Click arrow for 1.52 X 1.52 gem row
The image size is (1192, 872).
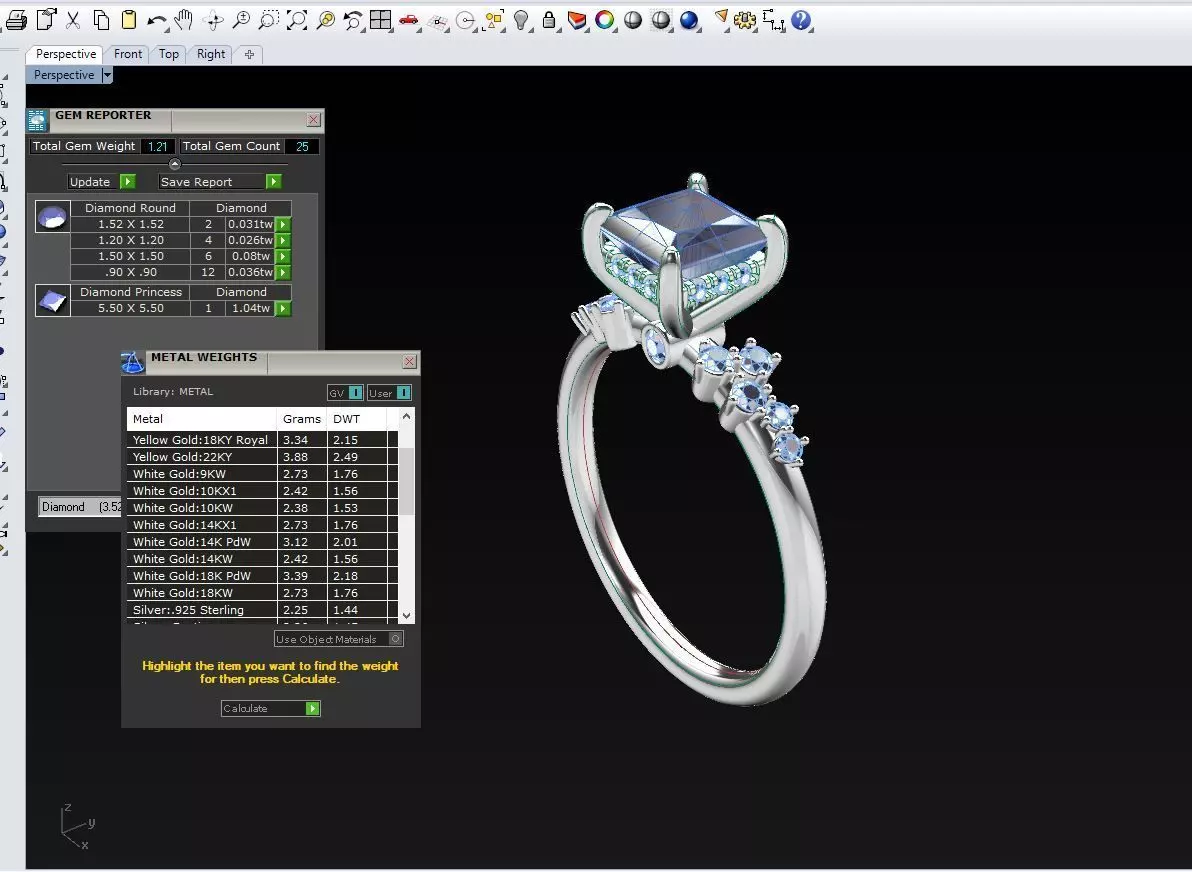pyautogui.click(x=283, y=224)
